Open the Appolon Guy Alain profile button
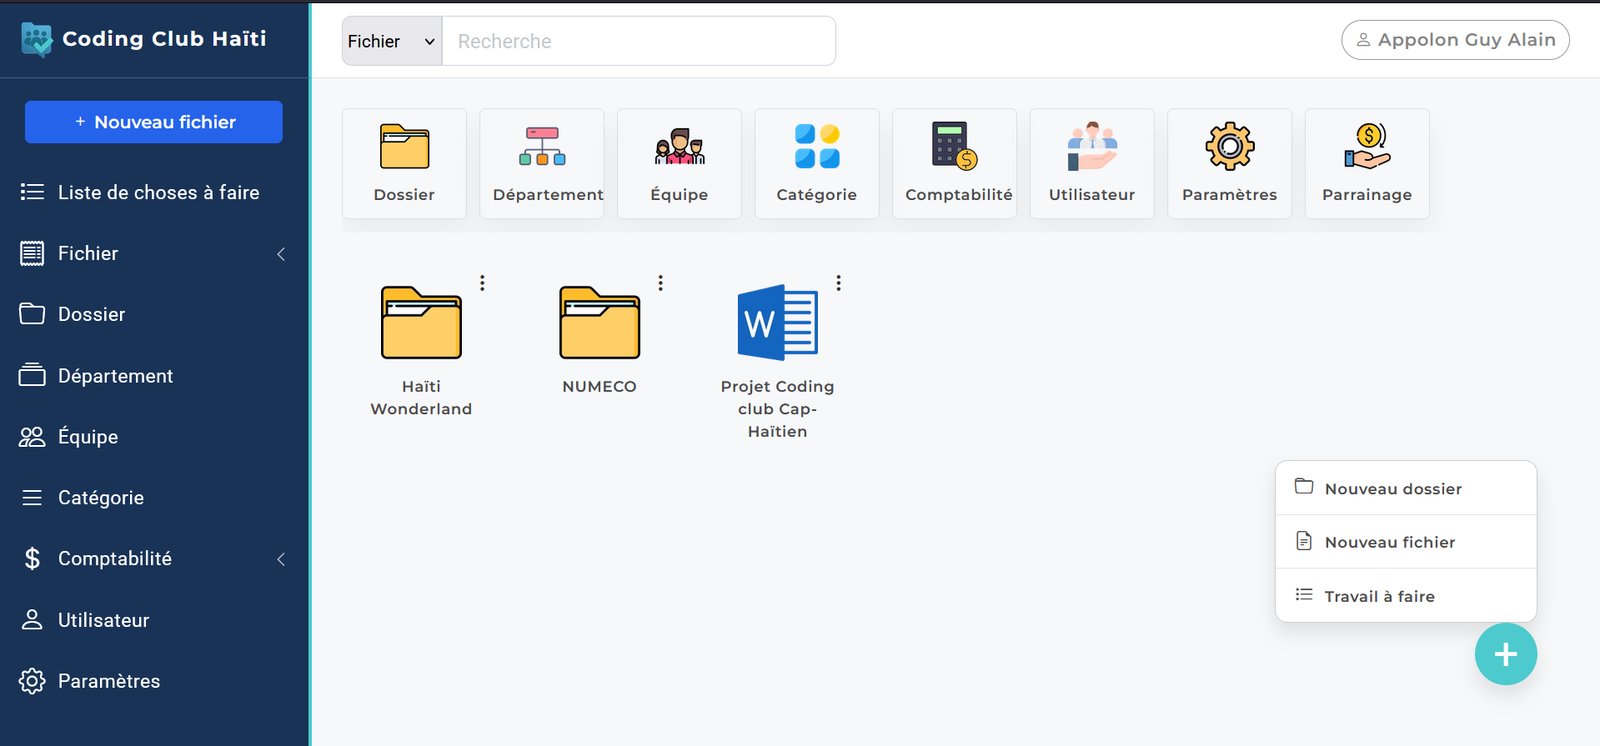 pyautogui.click(x=1455, y=40)
